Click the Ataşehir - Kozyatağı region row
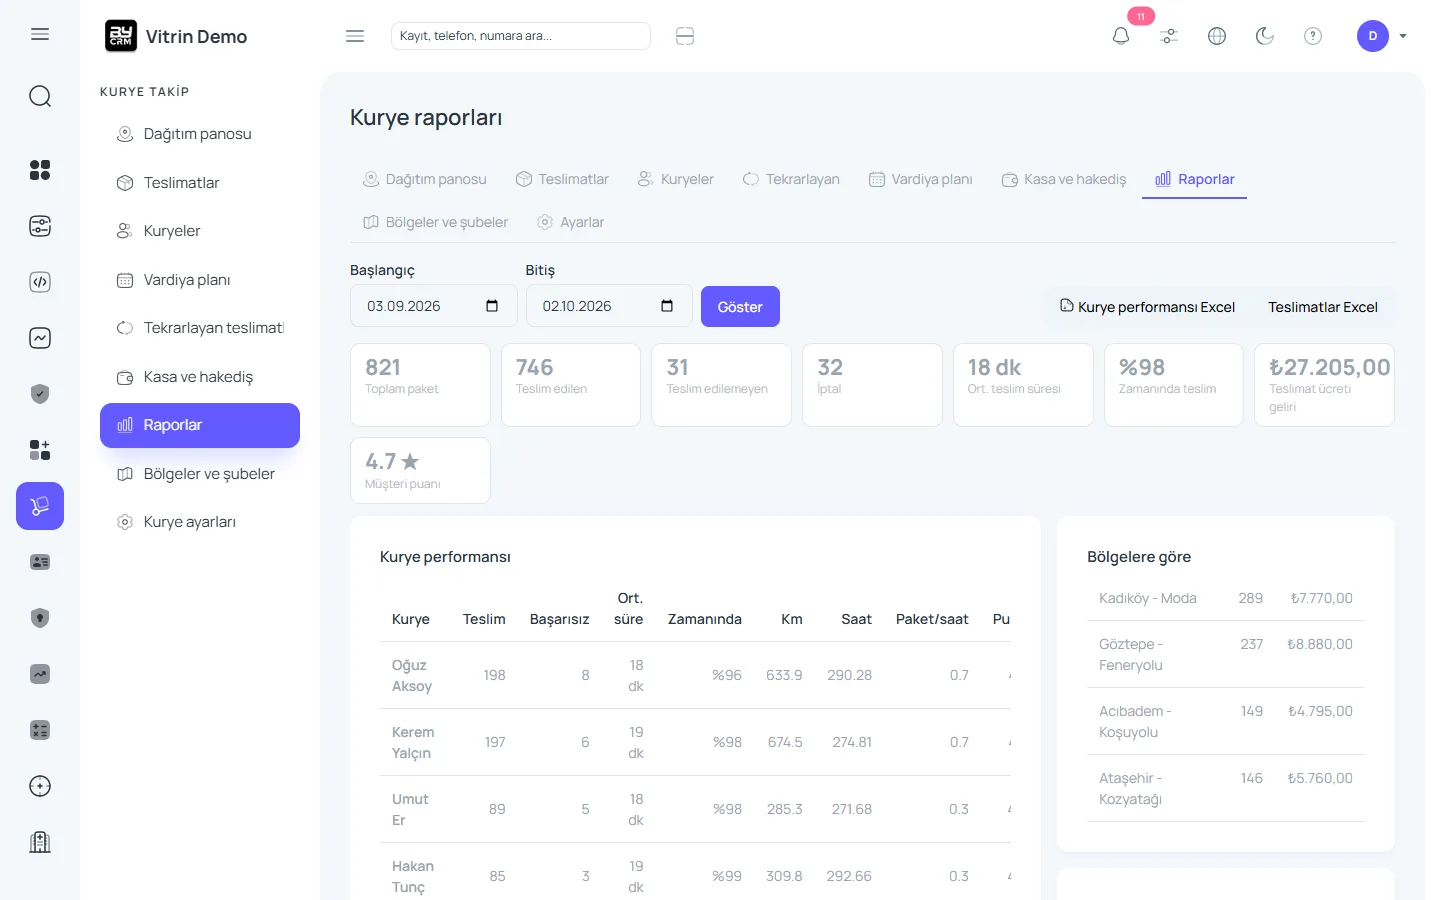This screenshot has width=1440, height=900. [1226, 788]
